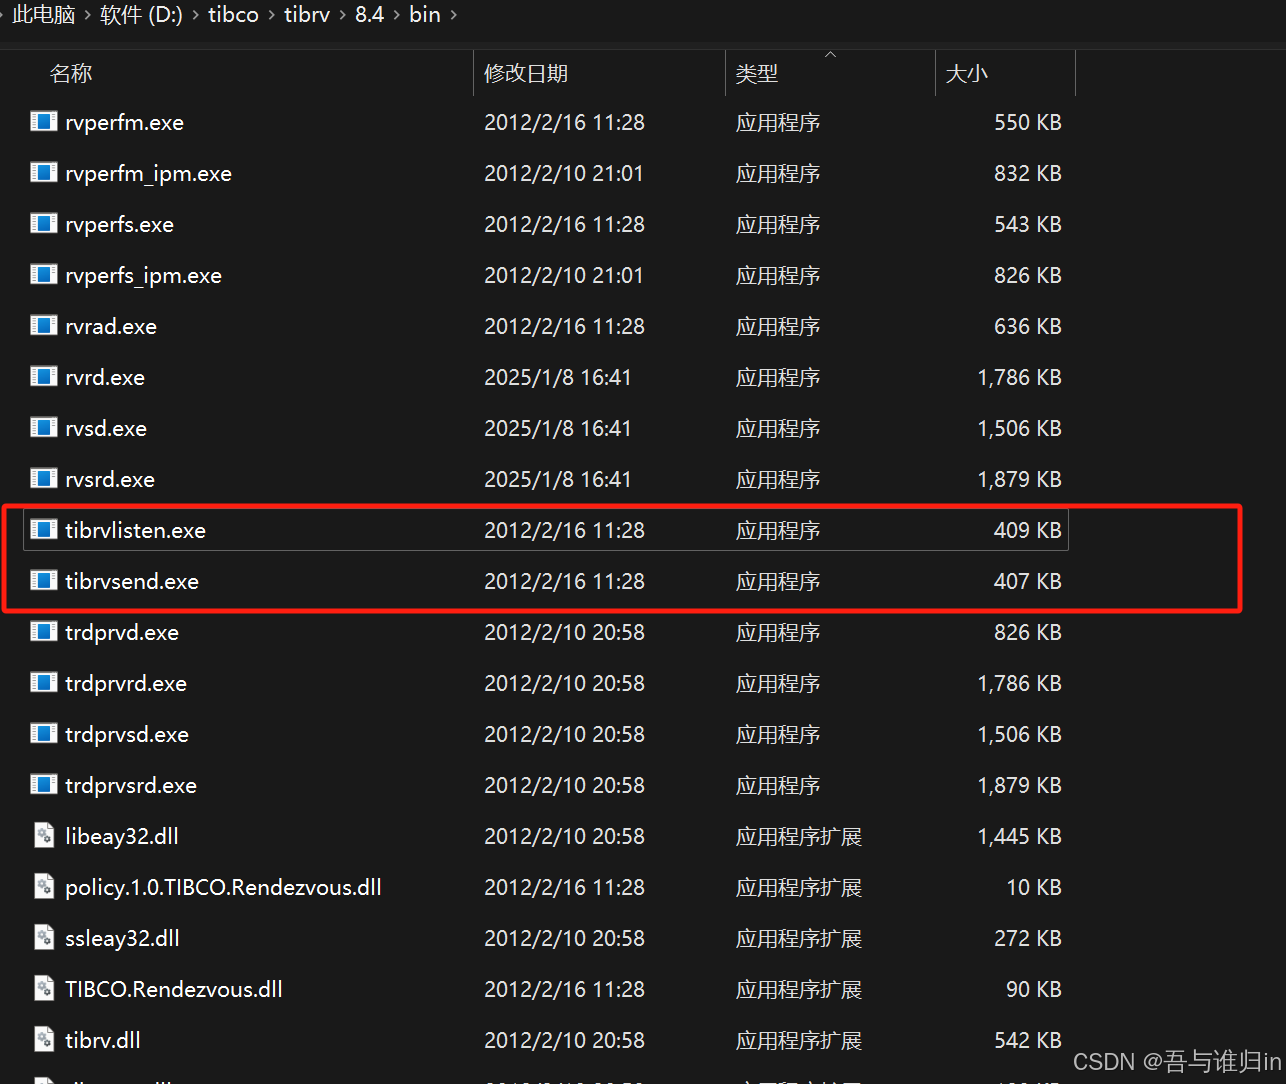The height and width of the screenshot is (1084, 1286).
Task: Open the chevron after 此电脑 in the breadcrumb
Action: pos(87,15)
